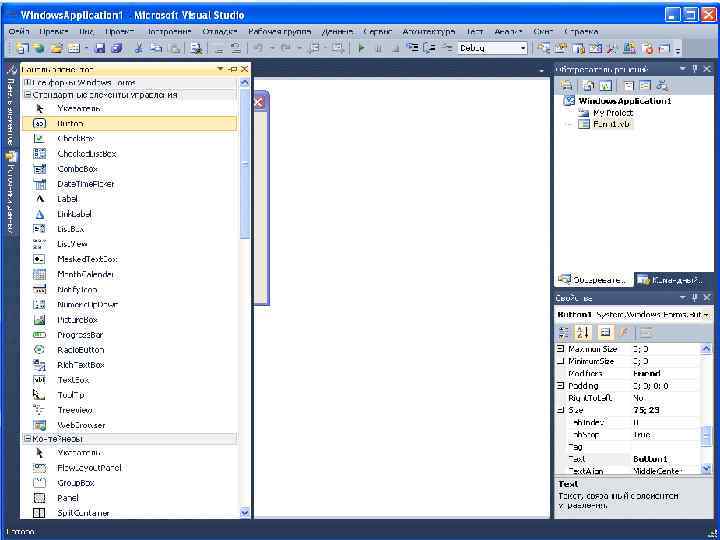Toggle Categorized view in Properties window
Image resolution: width=720 pixels, height=540 pixels.
point(565,332)
